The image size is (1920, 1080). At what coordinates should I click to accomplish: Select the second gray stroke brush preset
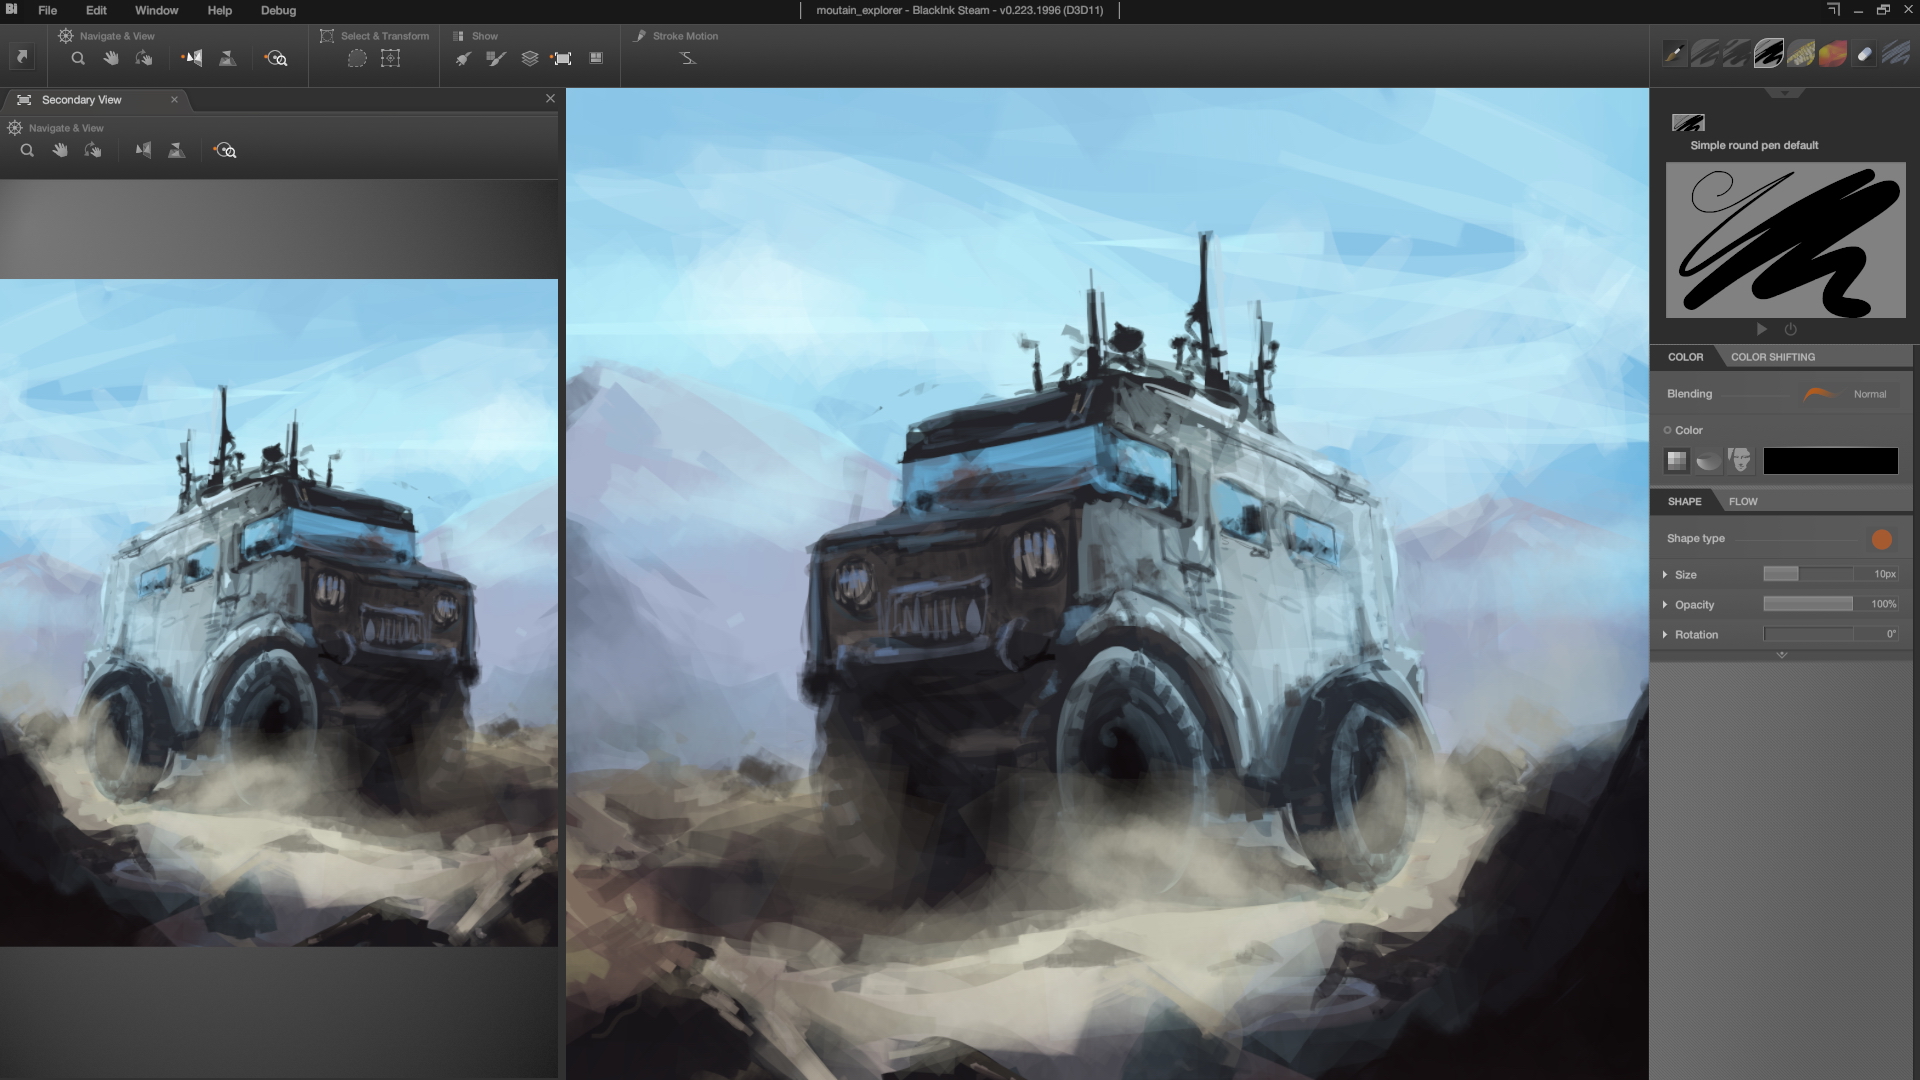[x=1705, y=54]
